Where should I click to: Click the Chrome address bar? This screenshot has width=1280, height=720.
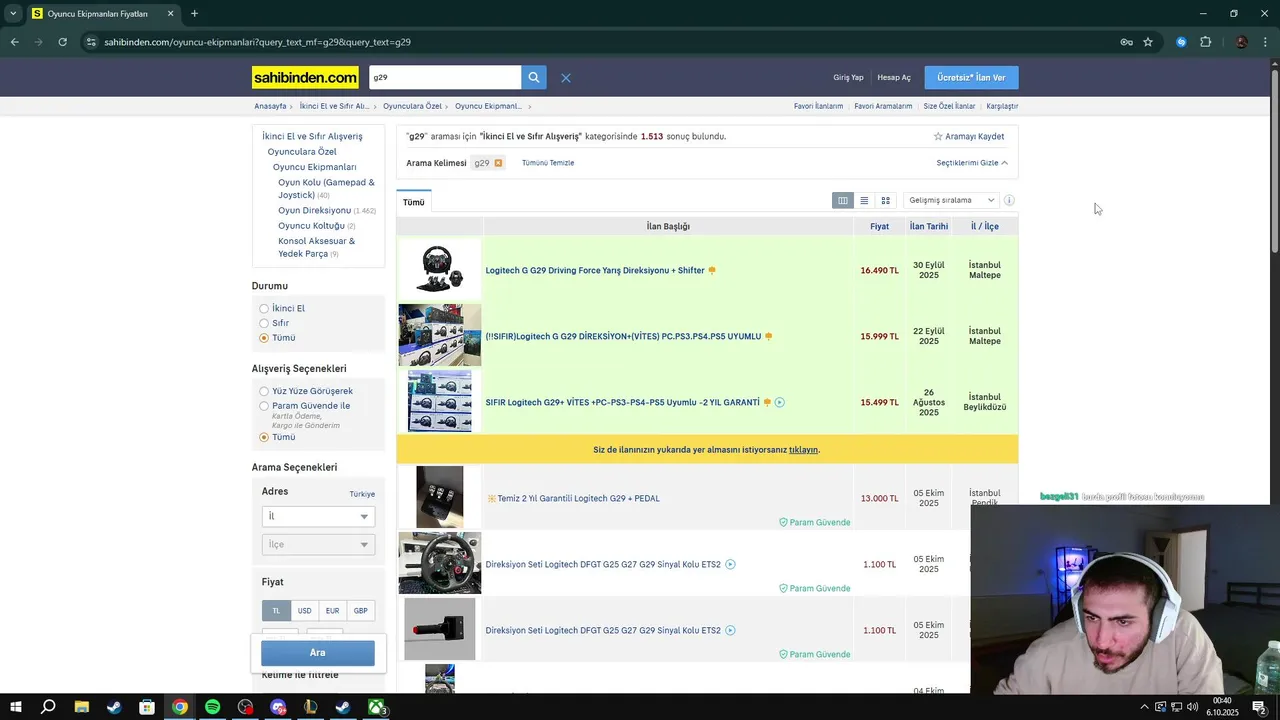coord(600,42)
